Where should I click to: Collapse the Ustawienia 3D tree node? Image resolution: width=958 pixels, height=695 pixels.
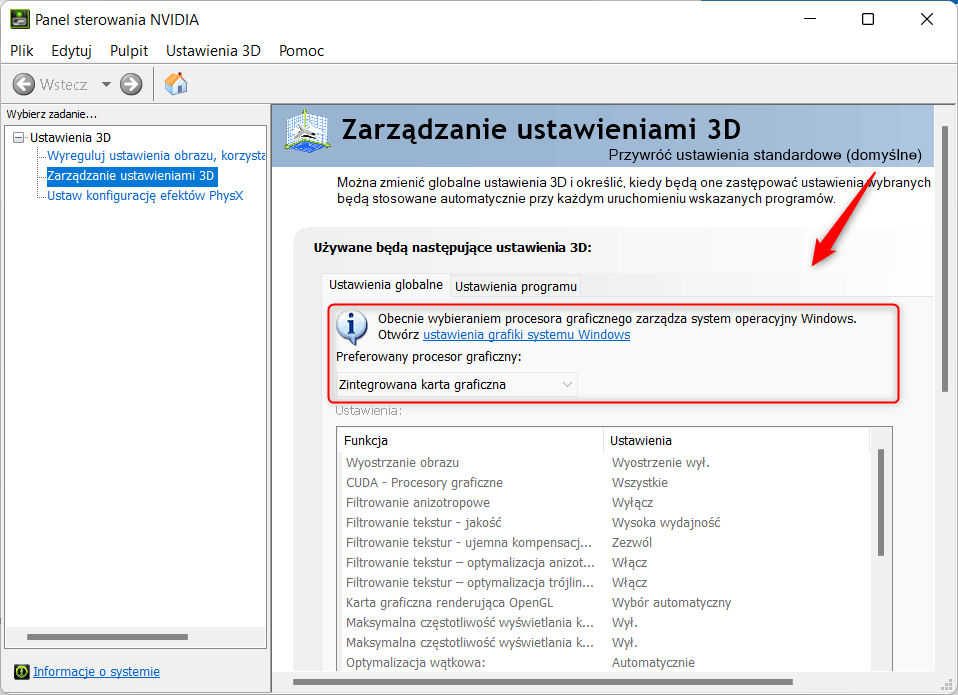[18, 137]
